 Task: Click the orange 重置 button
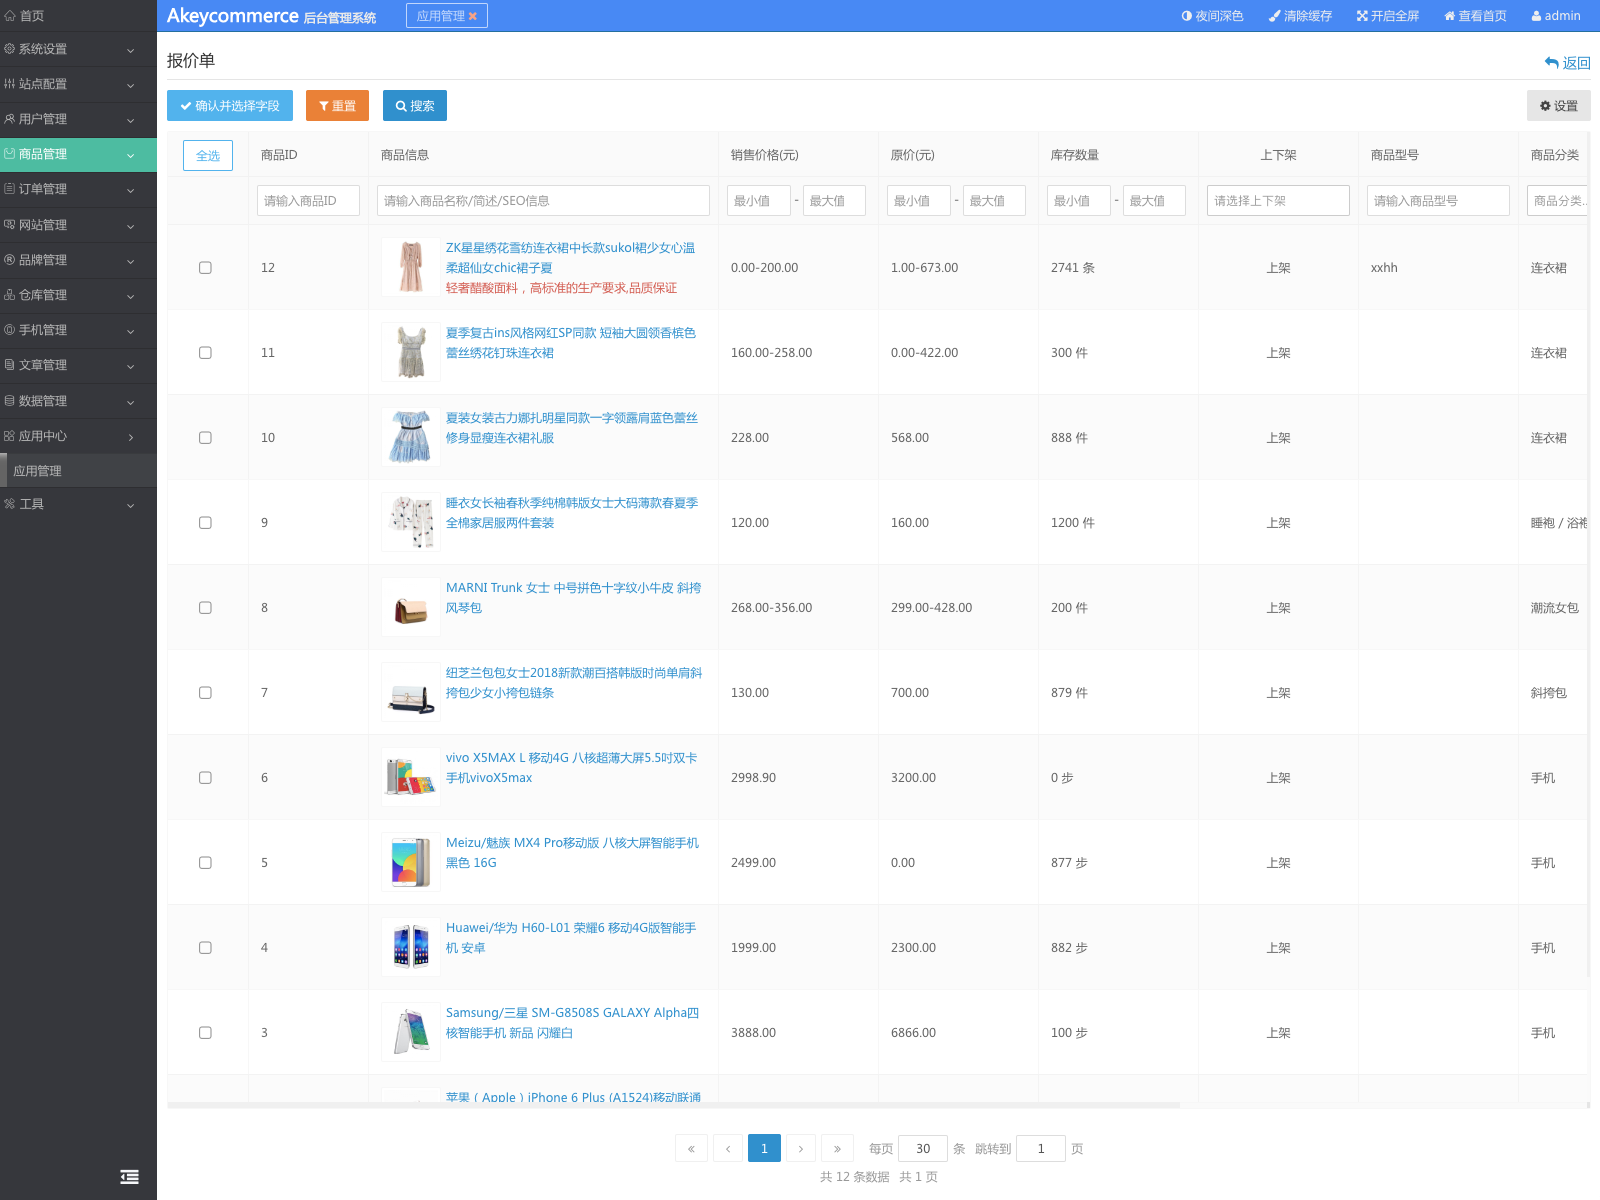click(x=337, y=106)
